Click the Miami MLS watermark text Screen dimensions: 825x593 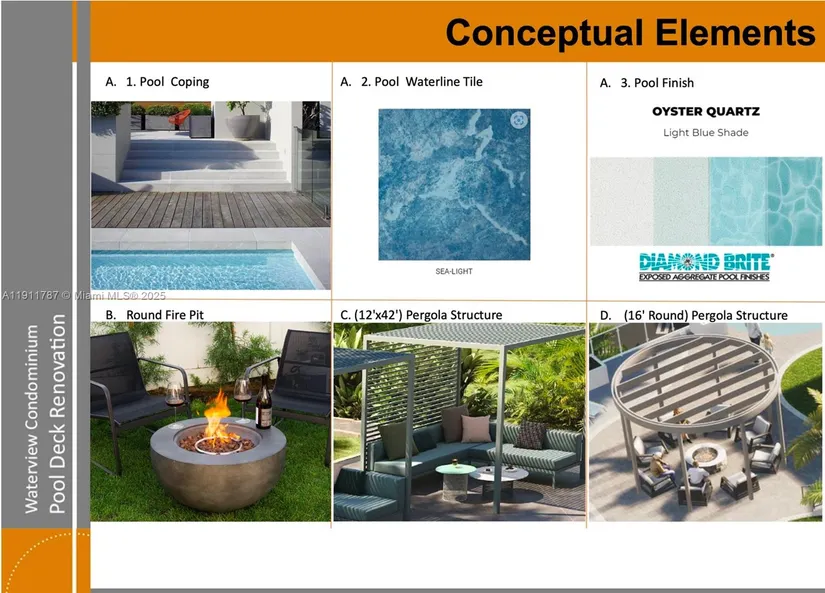click(x=84, y=296)
